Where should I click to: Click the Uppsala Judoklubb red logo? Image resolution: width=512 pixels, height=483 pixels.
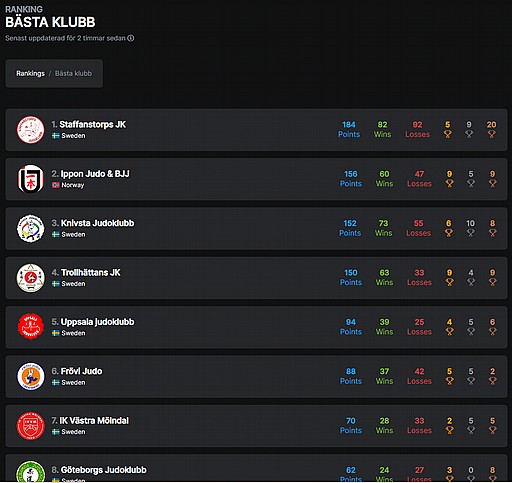[x=31, y=327]
